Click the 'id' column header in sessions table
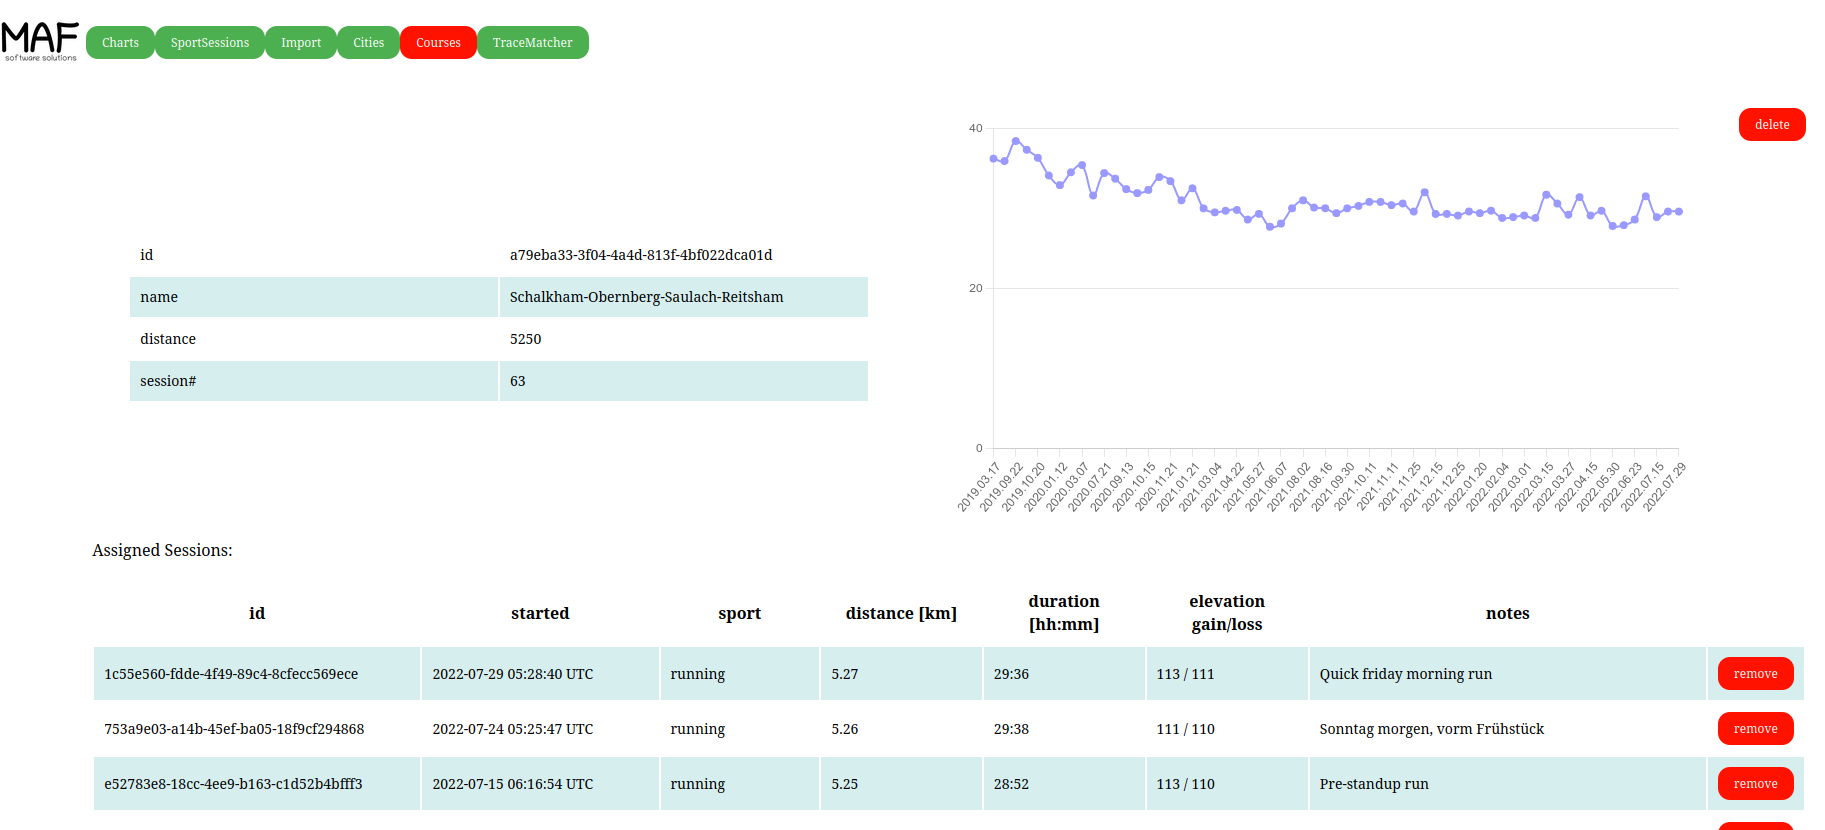 coord(257,613)
